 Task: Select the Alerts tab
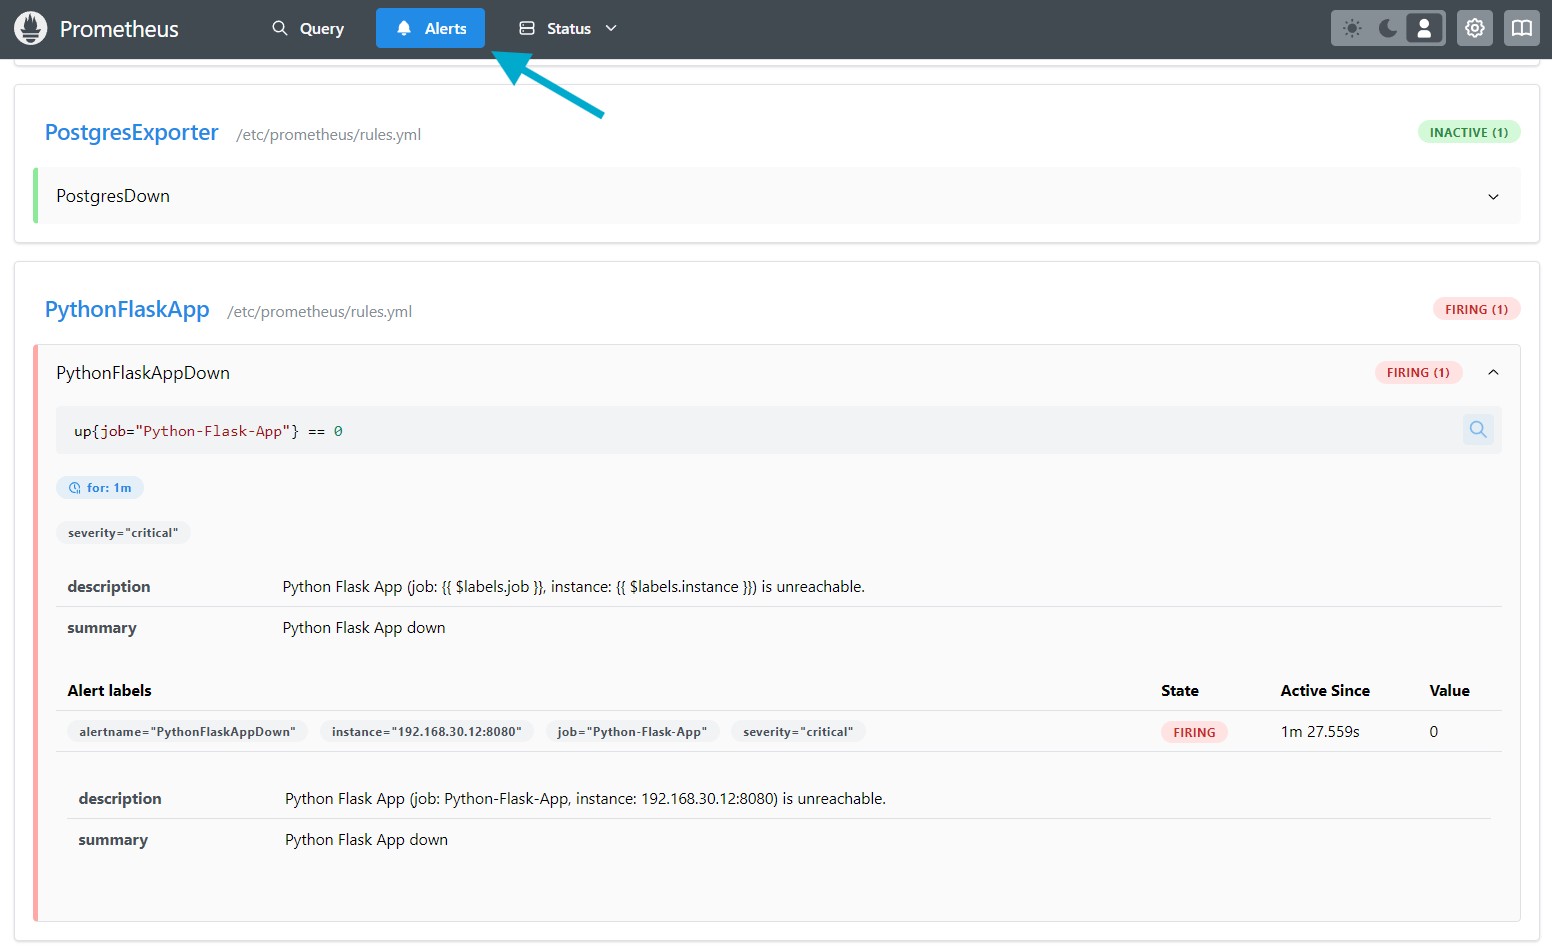coord(430,28)
